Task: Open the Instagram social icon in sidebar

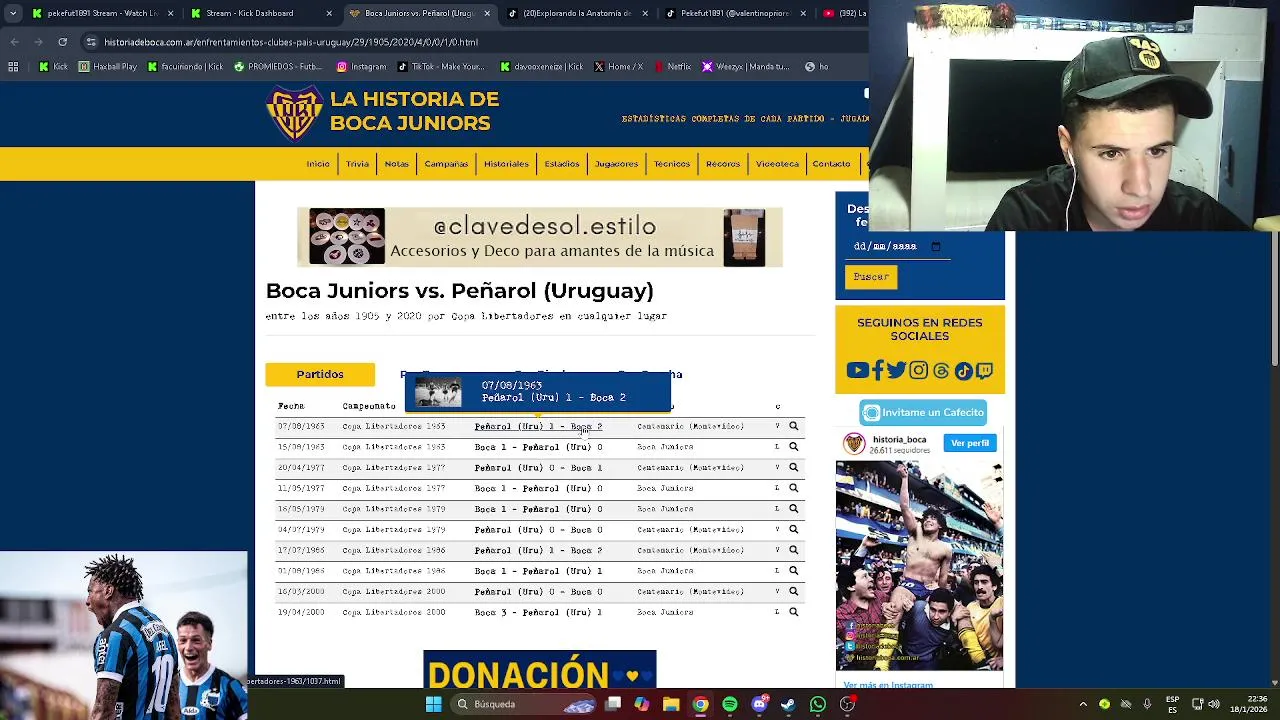Action: coord(918,371)
